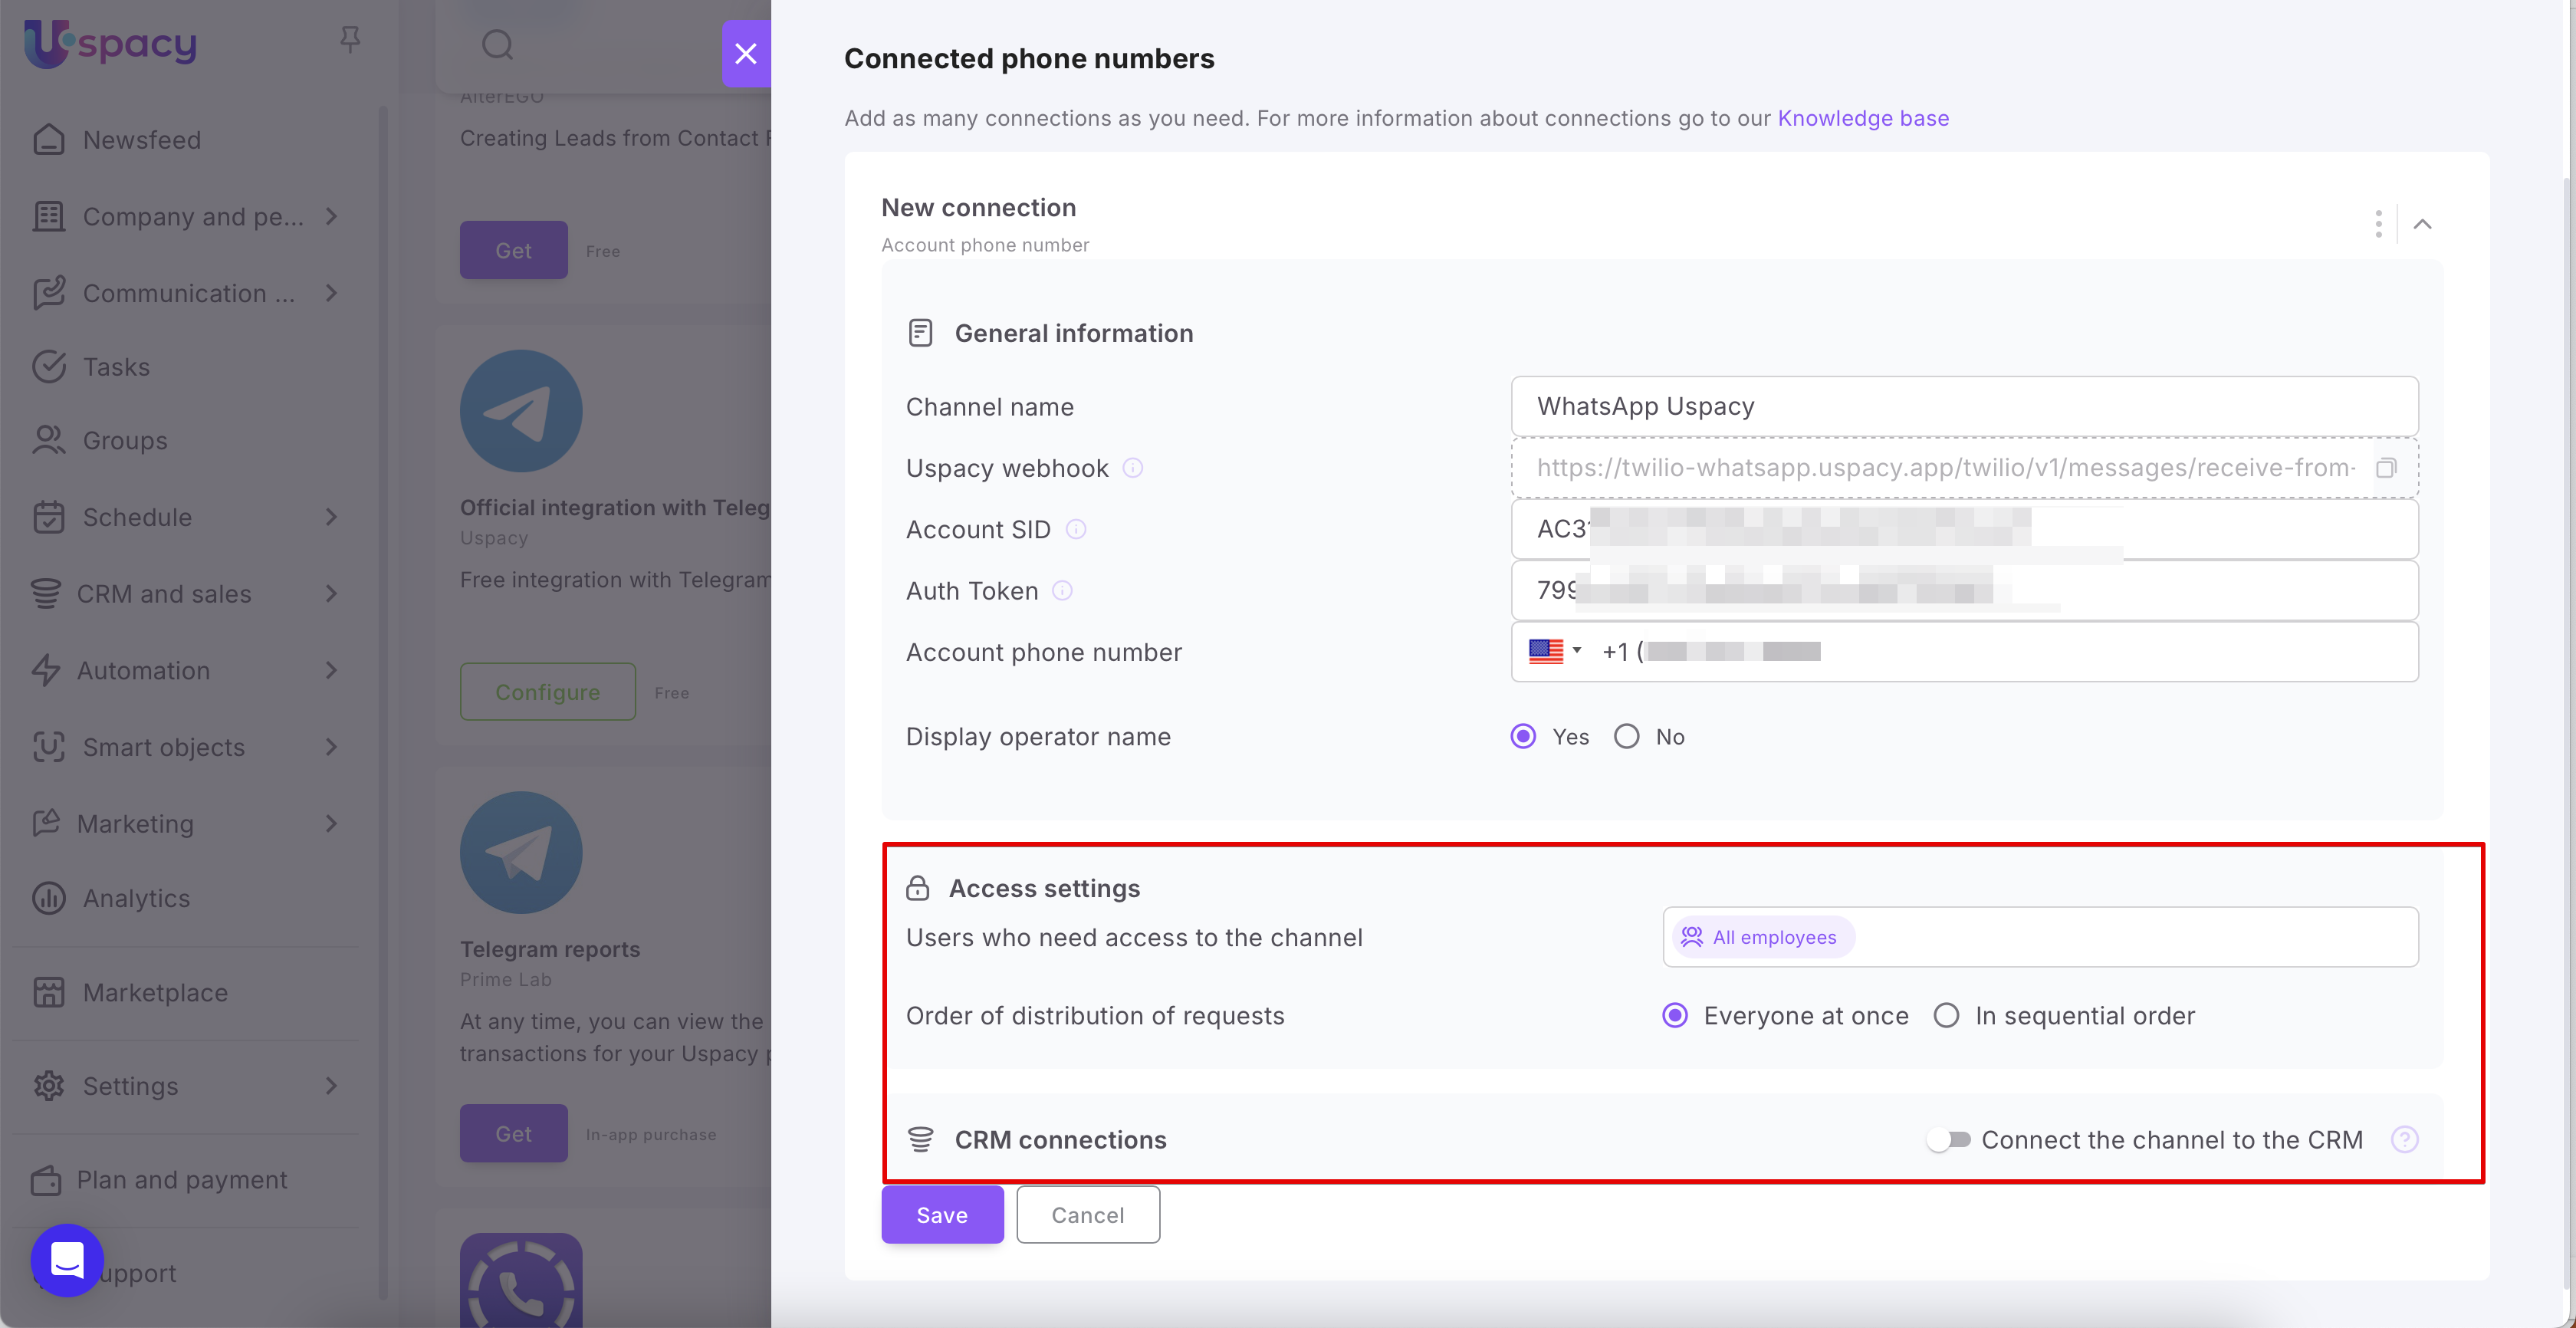Toggle Connect the channel to the CRM
This screenshot has width=2576, height=1328.
[1948, 1139]
